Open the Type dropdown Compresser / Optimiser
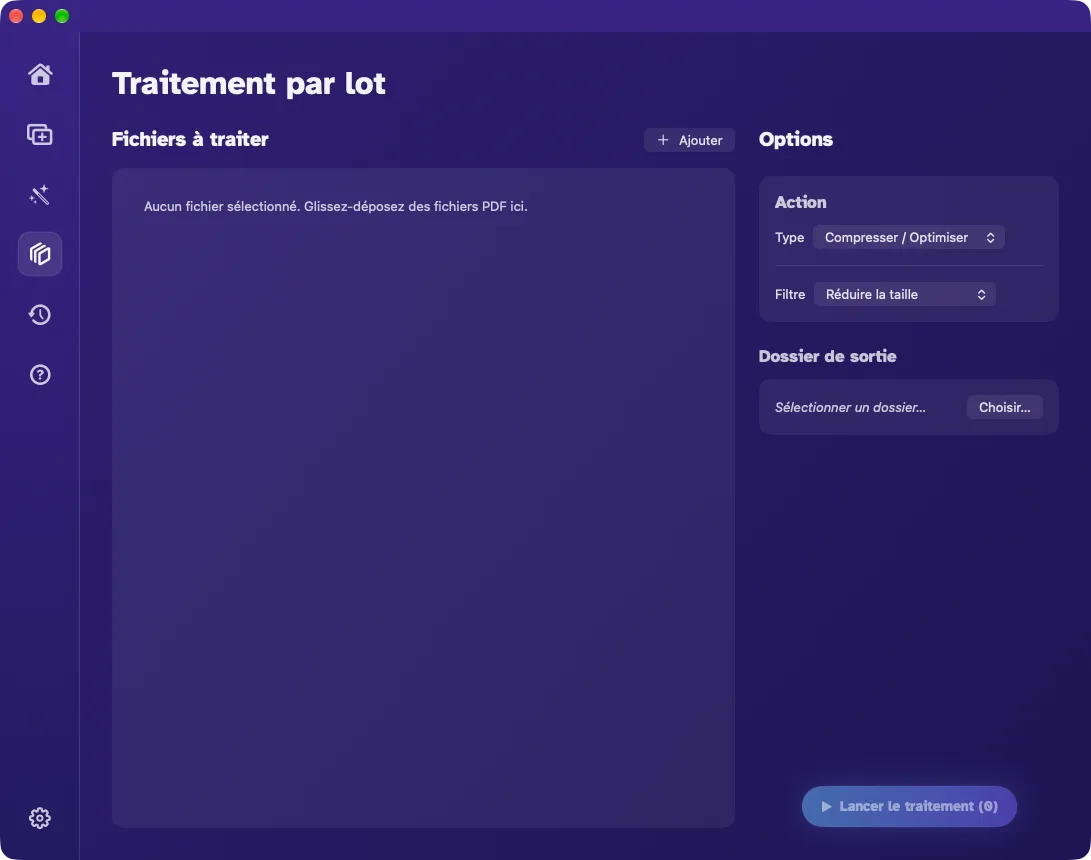1091x860 pixels. (908, 237)
